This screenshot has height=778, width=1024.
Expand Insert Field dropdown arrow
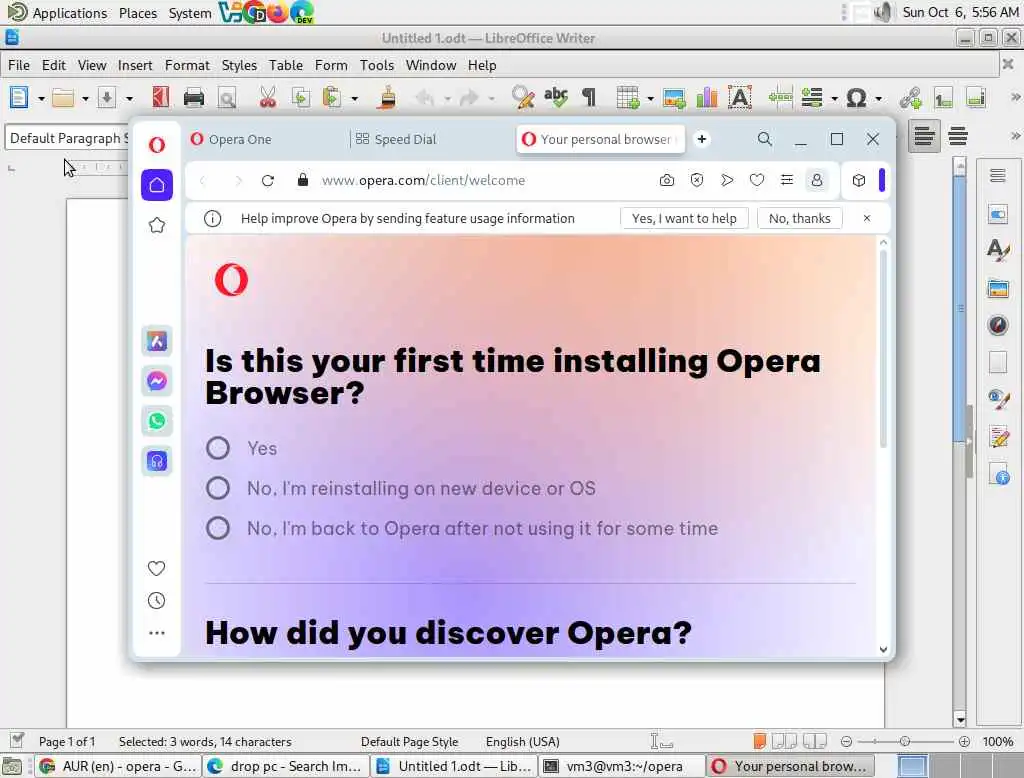(x=834, y=99)
